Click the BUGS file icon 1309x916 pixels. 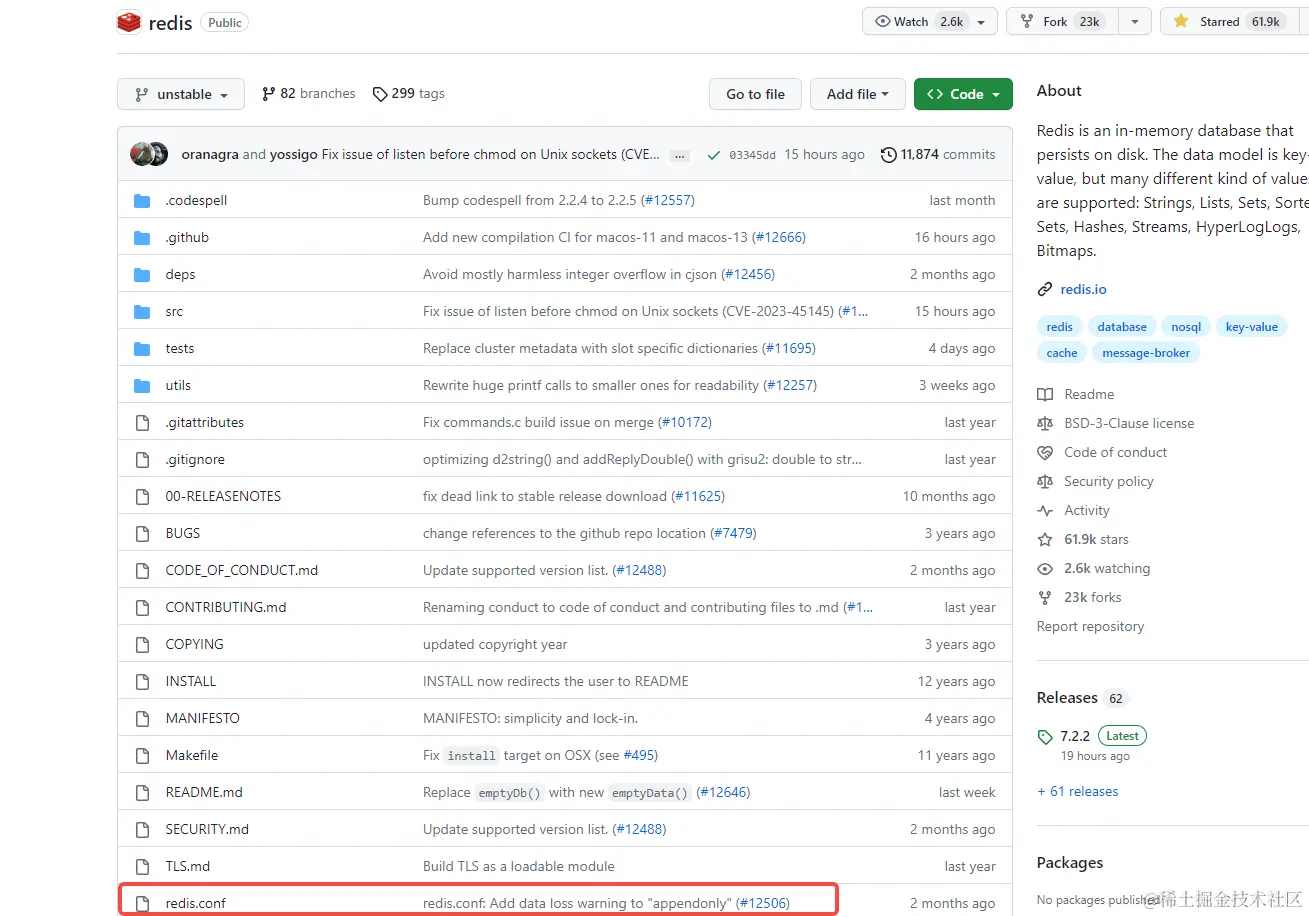(142, 534)
